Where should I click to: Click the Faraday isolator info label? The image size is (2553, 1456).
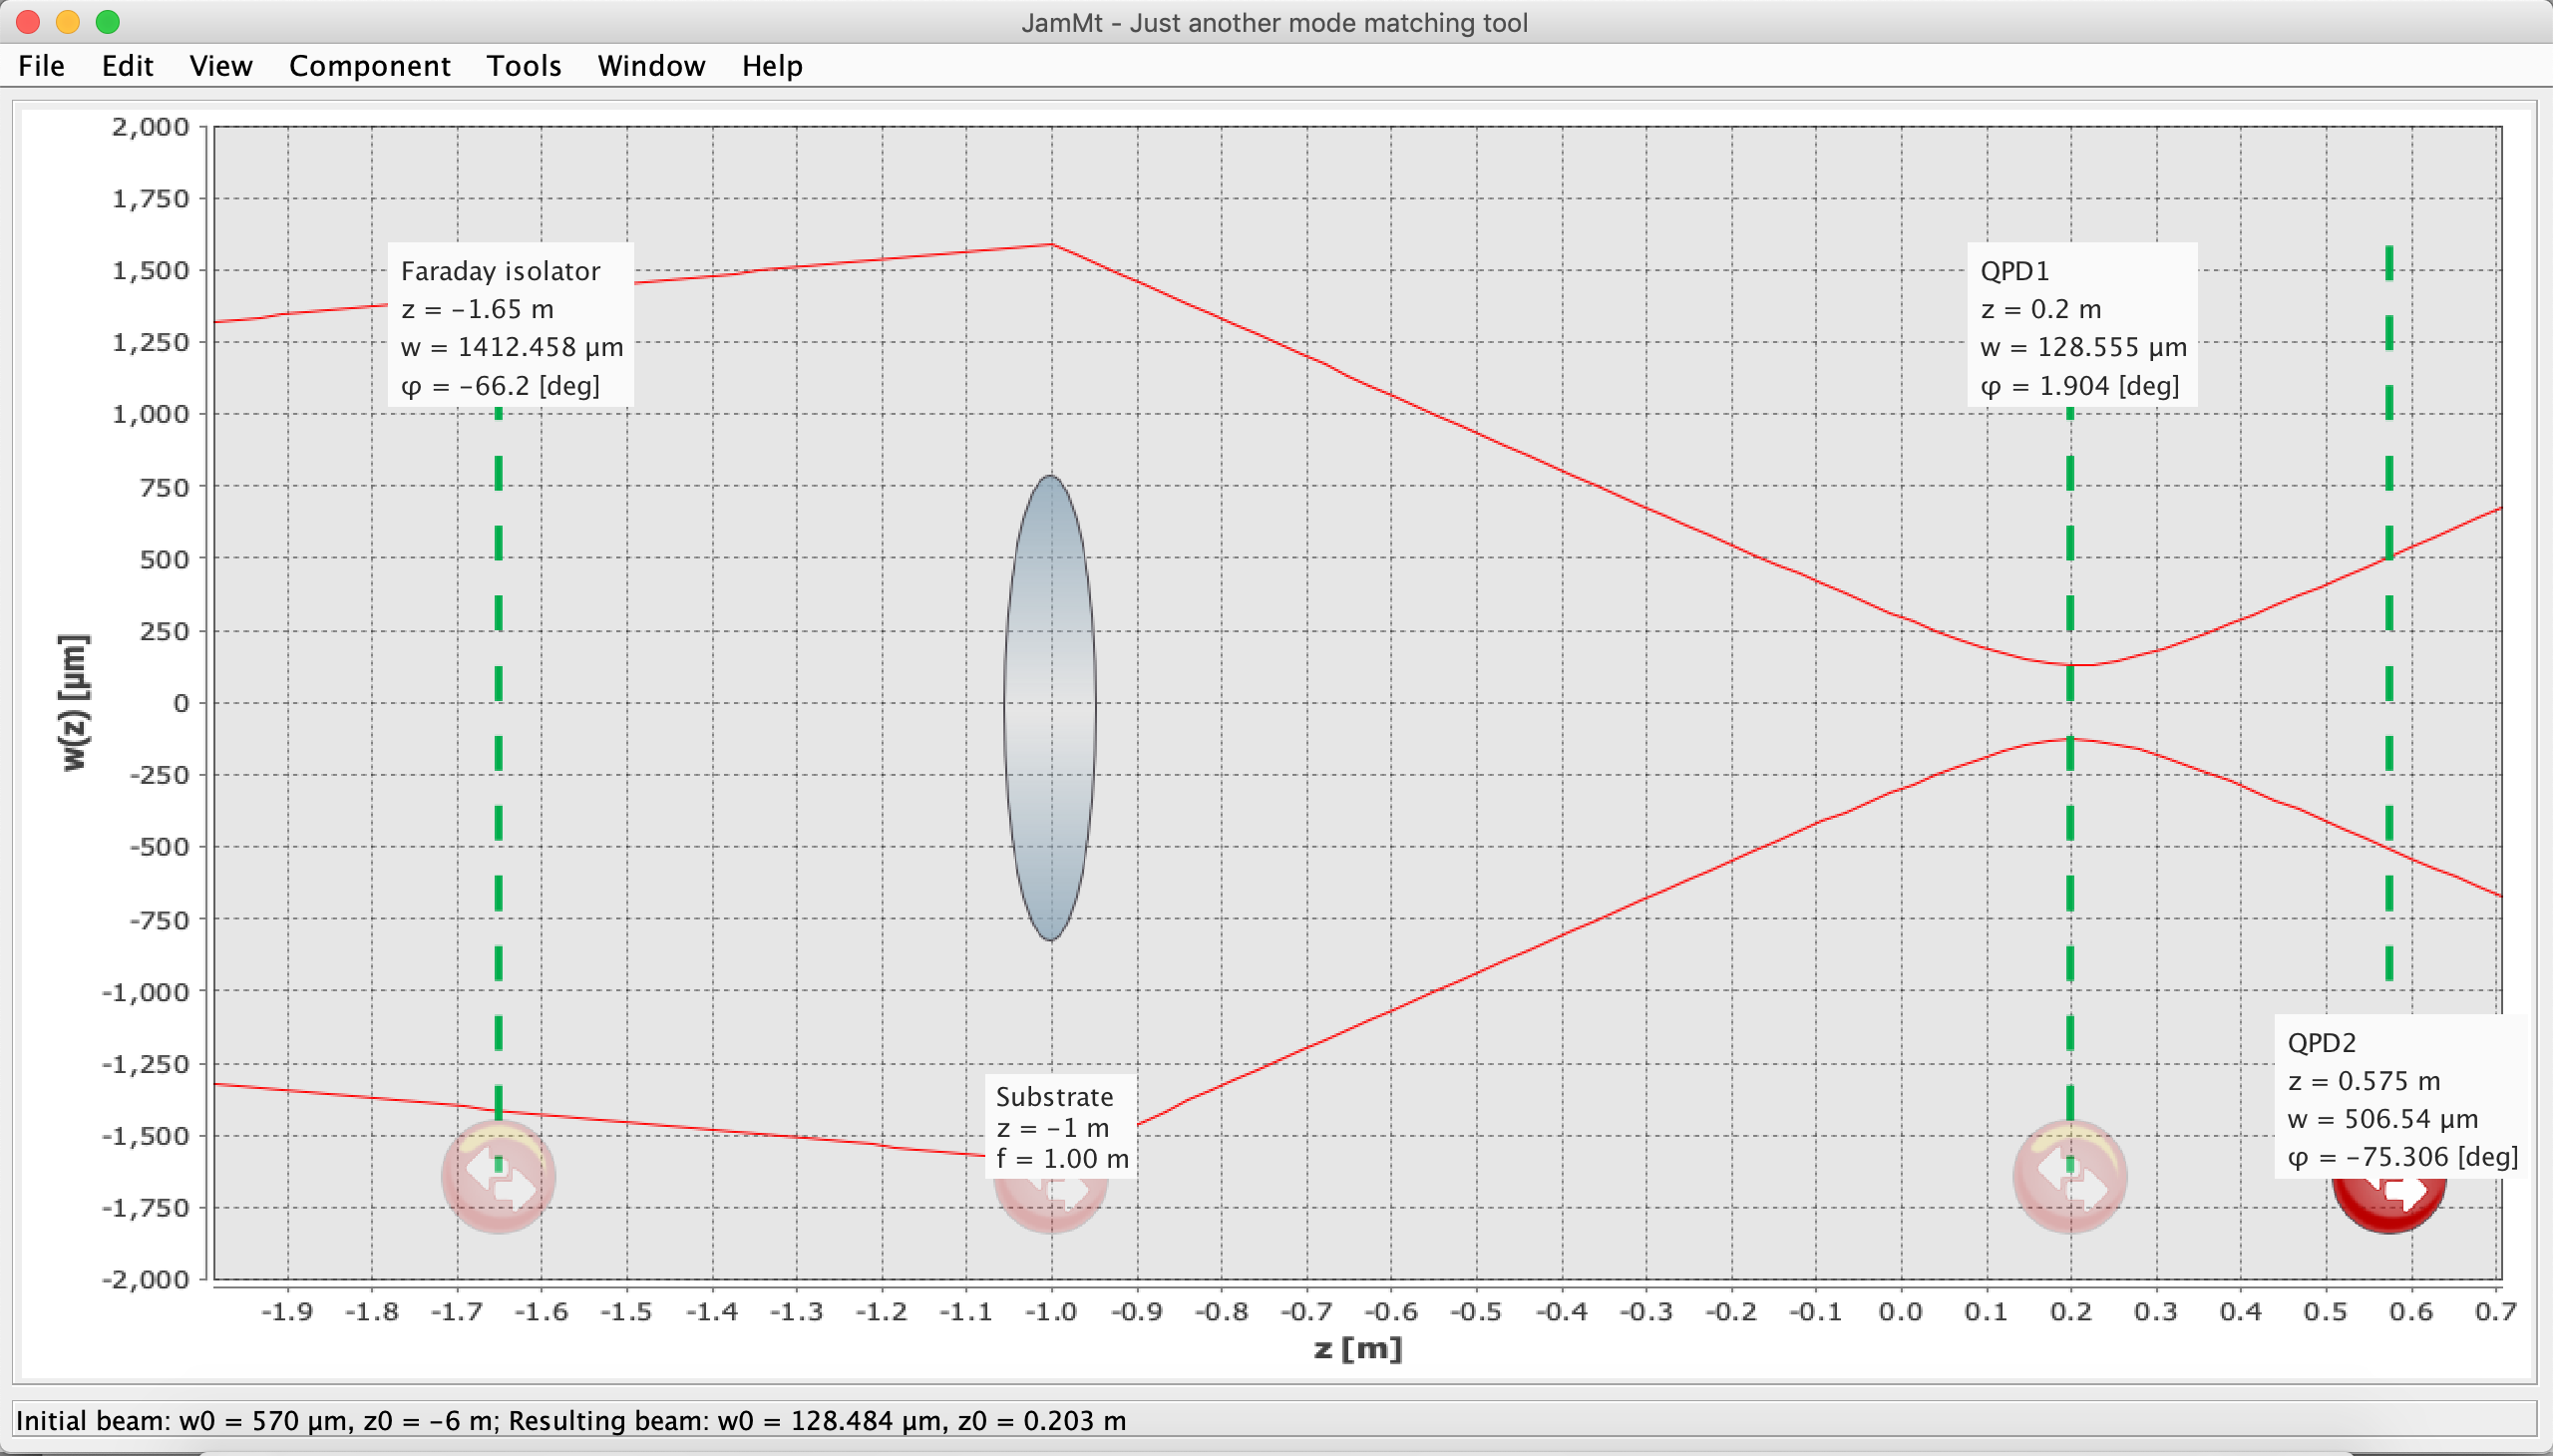[x=510, y=326]
